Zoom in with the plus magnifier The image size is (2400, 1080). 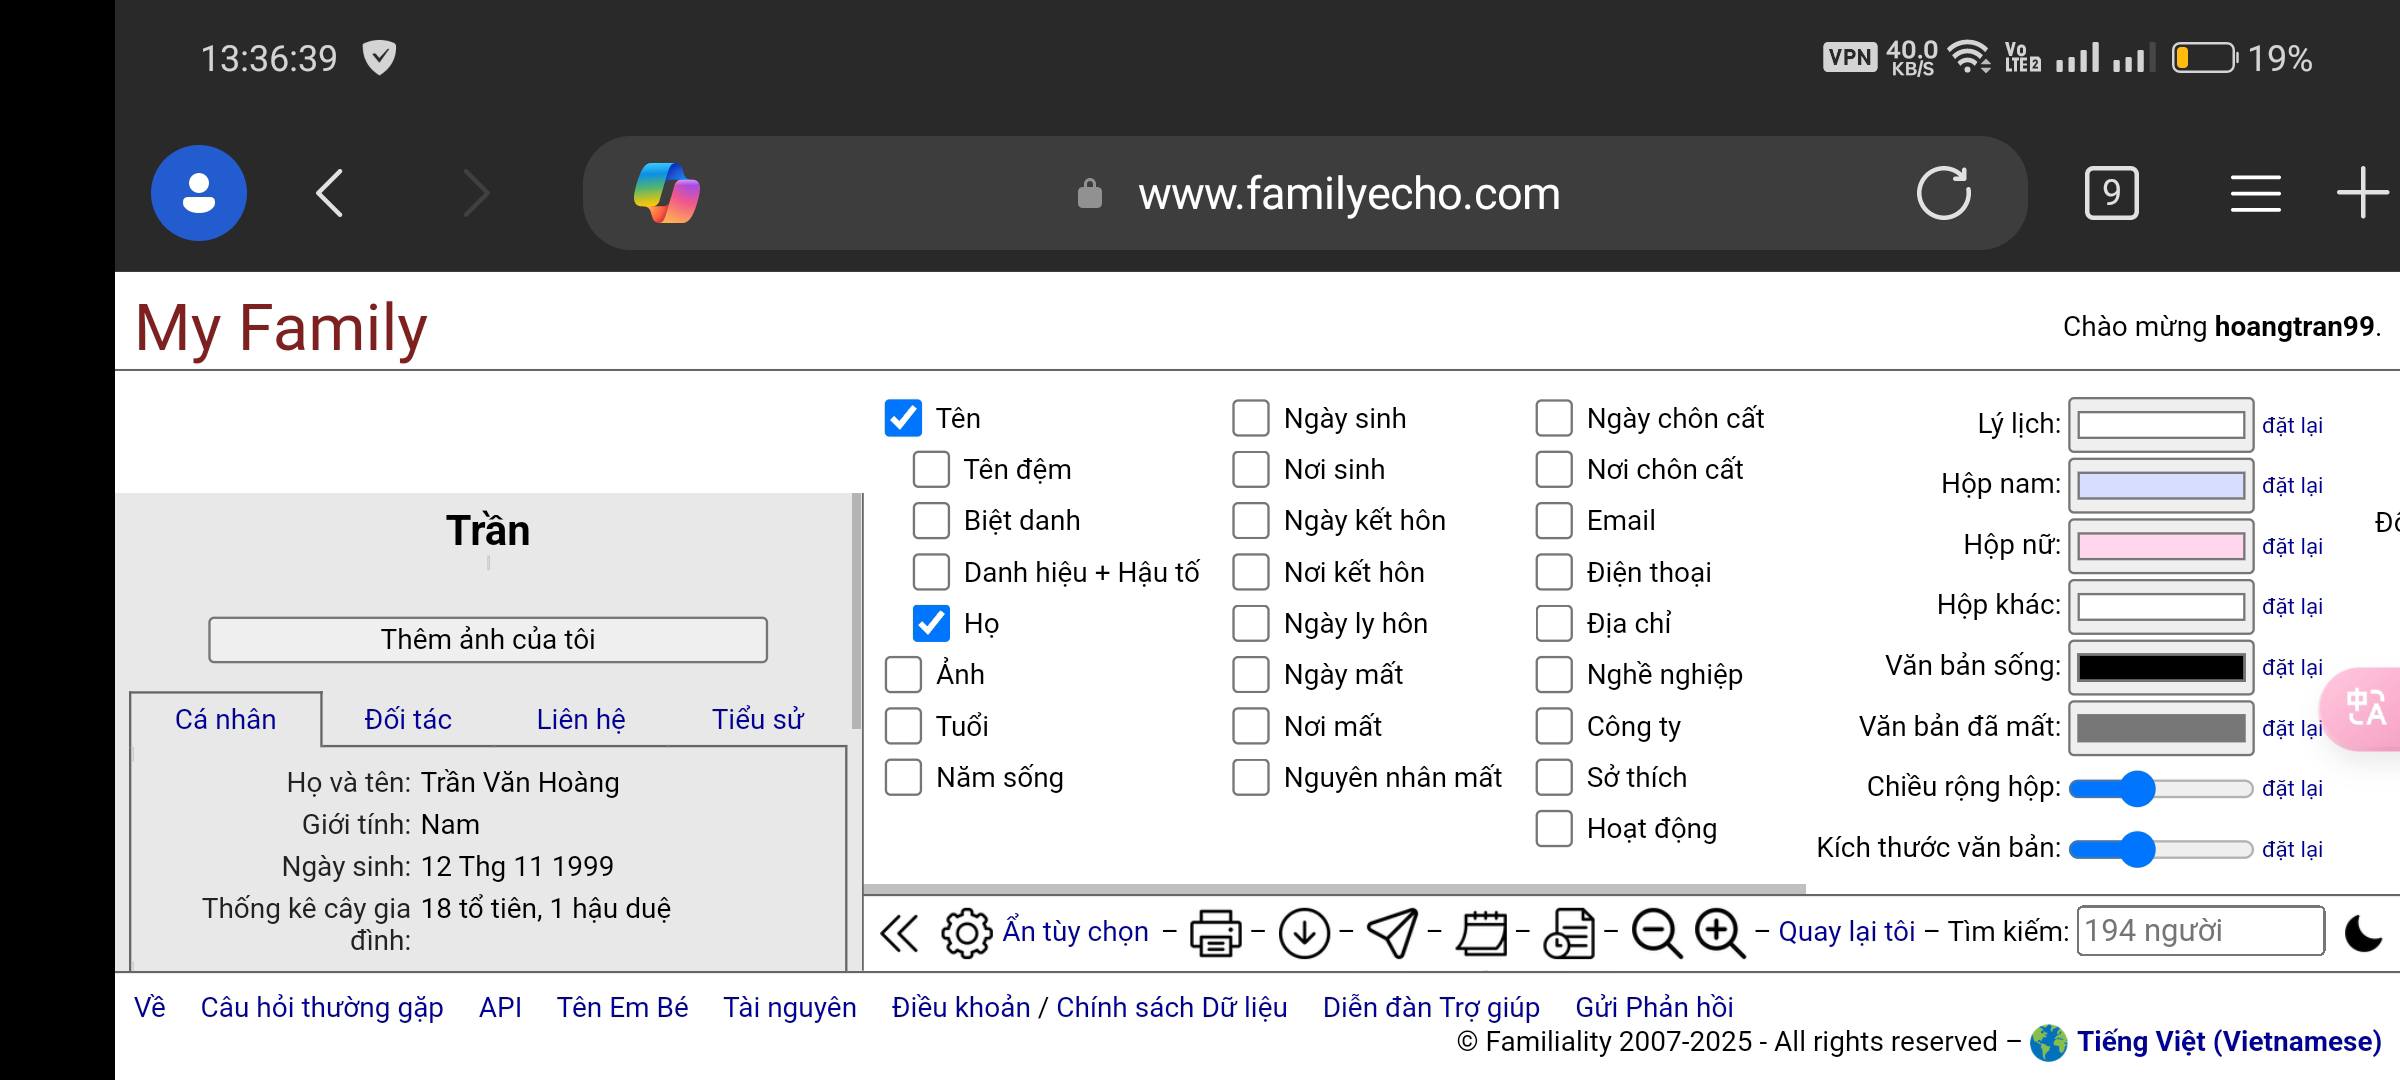(x=1720, y=932)
